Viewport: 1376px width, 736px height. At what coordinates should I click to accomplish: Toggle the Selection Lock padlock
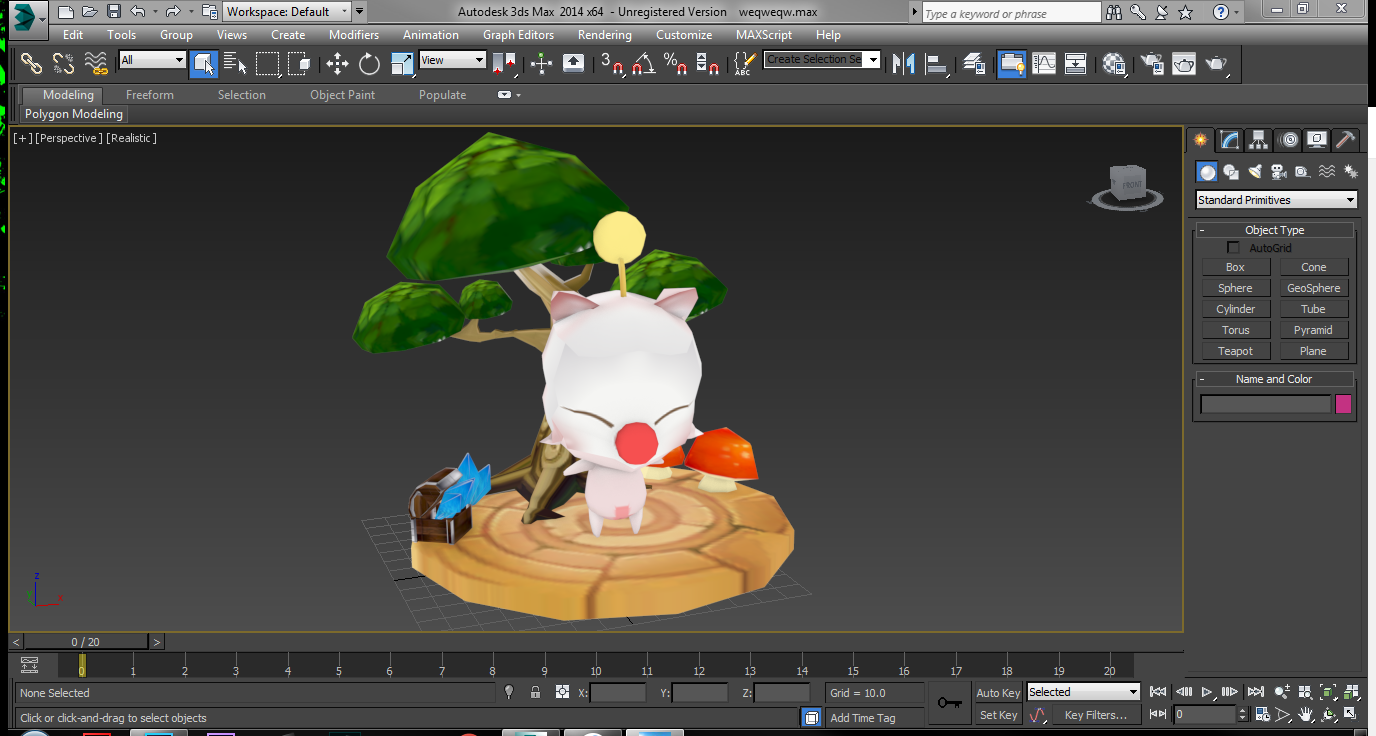click(x=535, y=692)
